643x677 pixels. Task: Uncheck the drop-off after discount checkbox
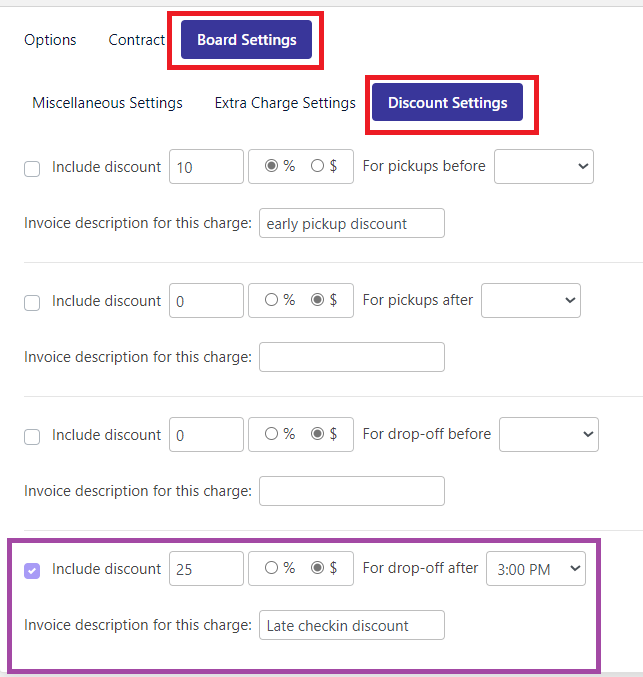(x=32, y=571)
